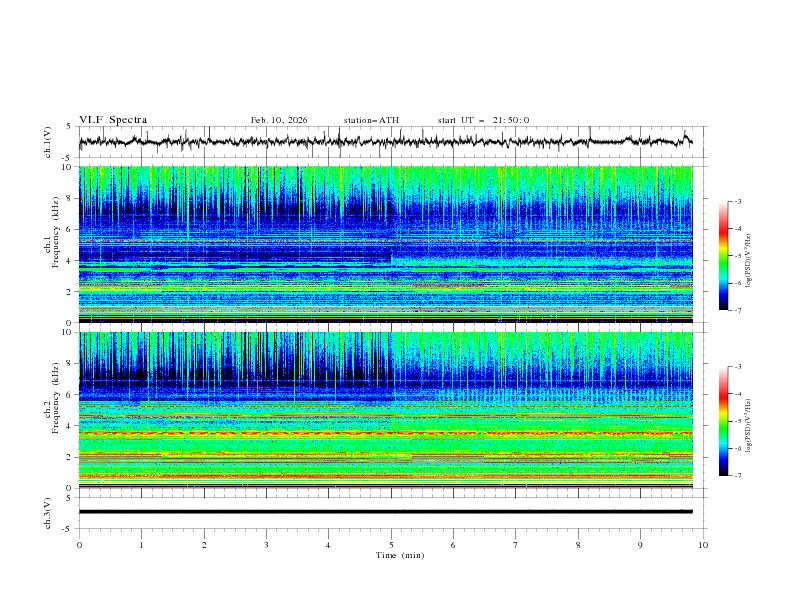Click the ch.1 Frequency (kHz) axis label
Viewport: 792px width, 612px height.
point(52,233)
